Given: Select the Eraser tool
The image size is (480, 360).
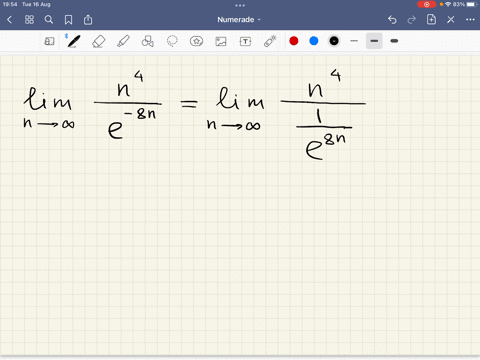Looking at the screenshot, I should [98, 41].
